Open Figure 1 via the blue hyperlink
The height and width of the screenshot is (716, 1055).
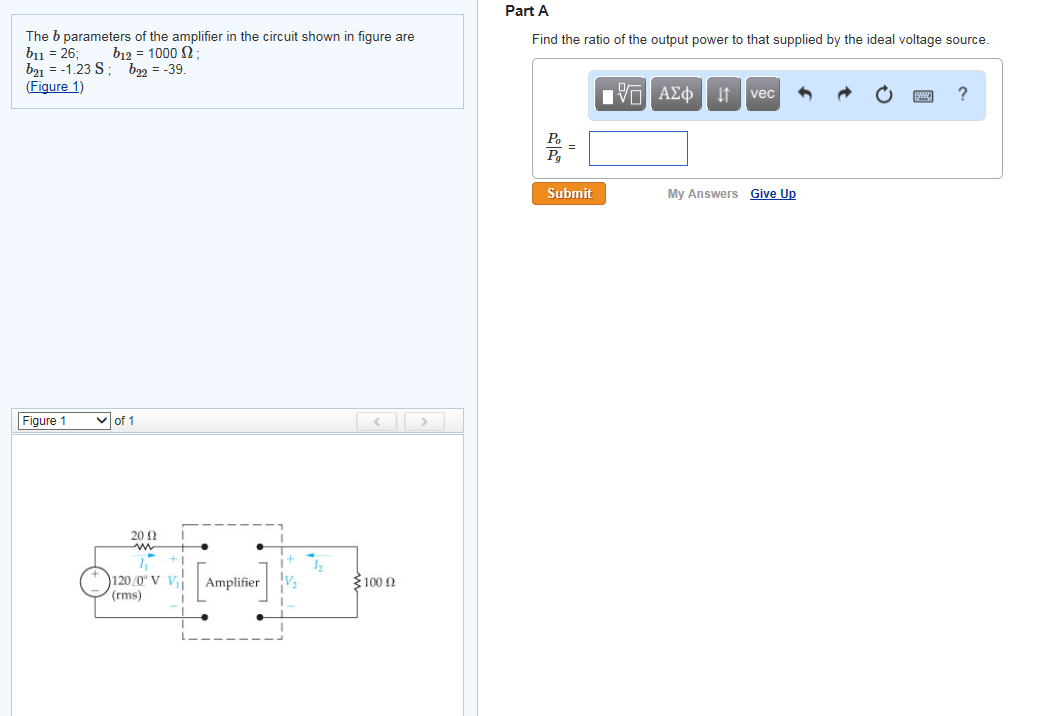[53, 85]
